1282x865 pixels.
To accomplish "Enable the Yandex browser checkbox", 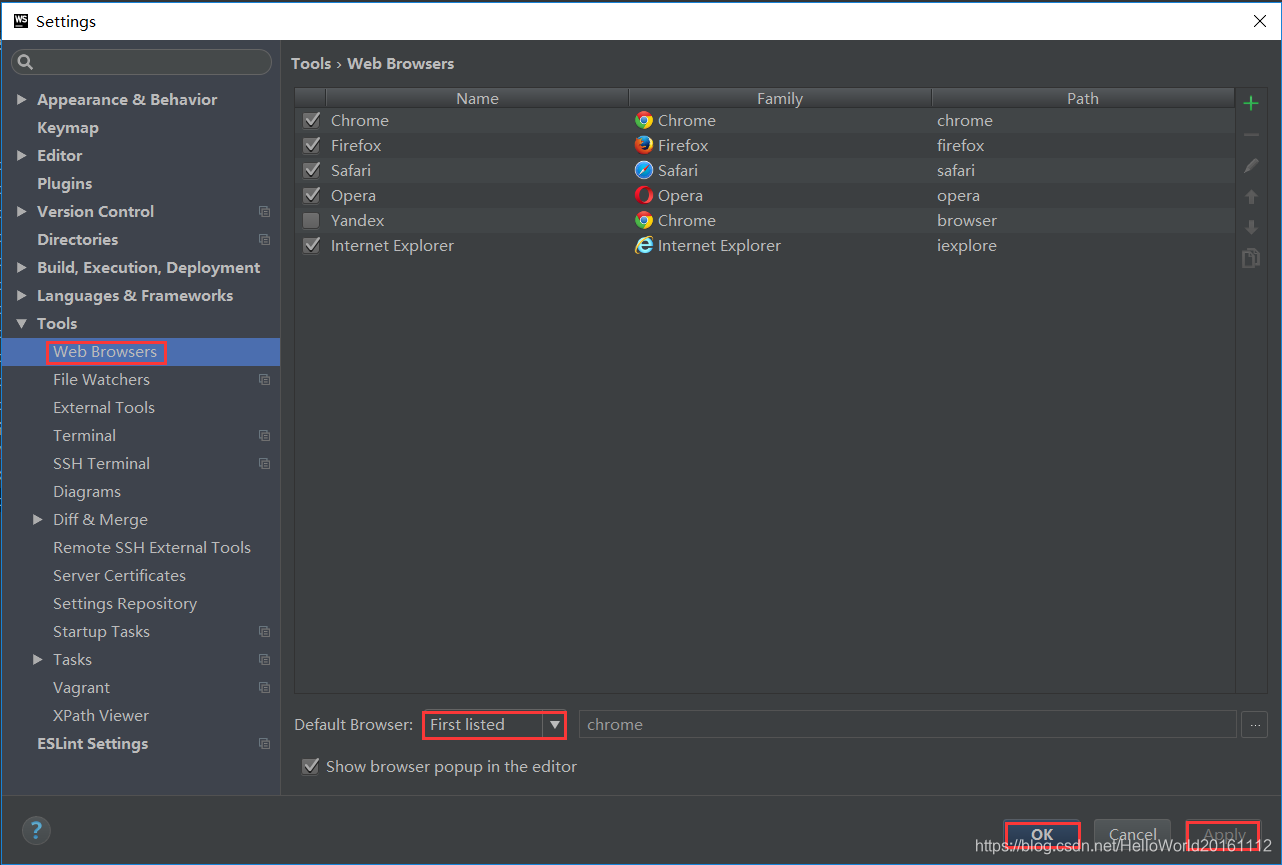I will tap(311, 220).
